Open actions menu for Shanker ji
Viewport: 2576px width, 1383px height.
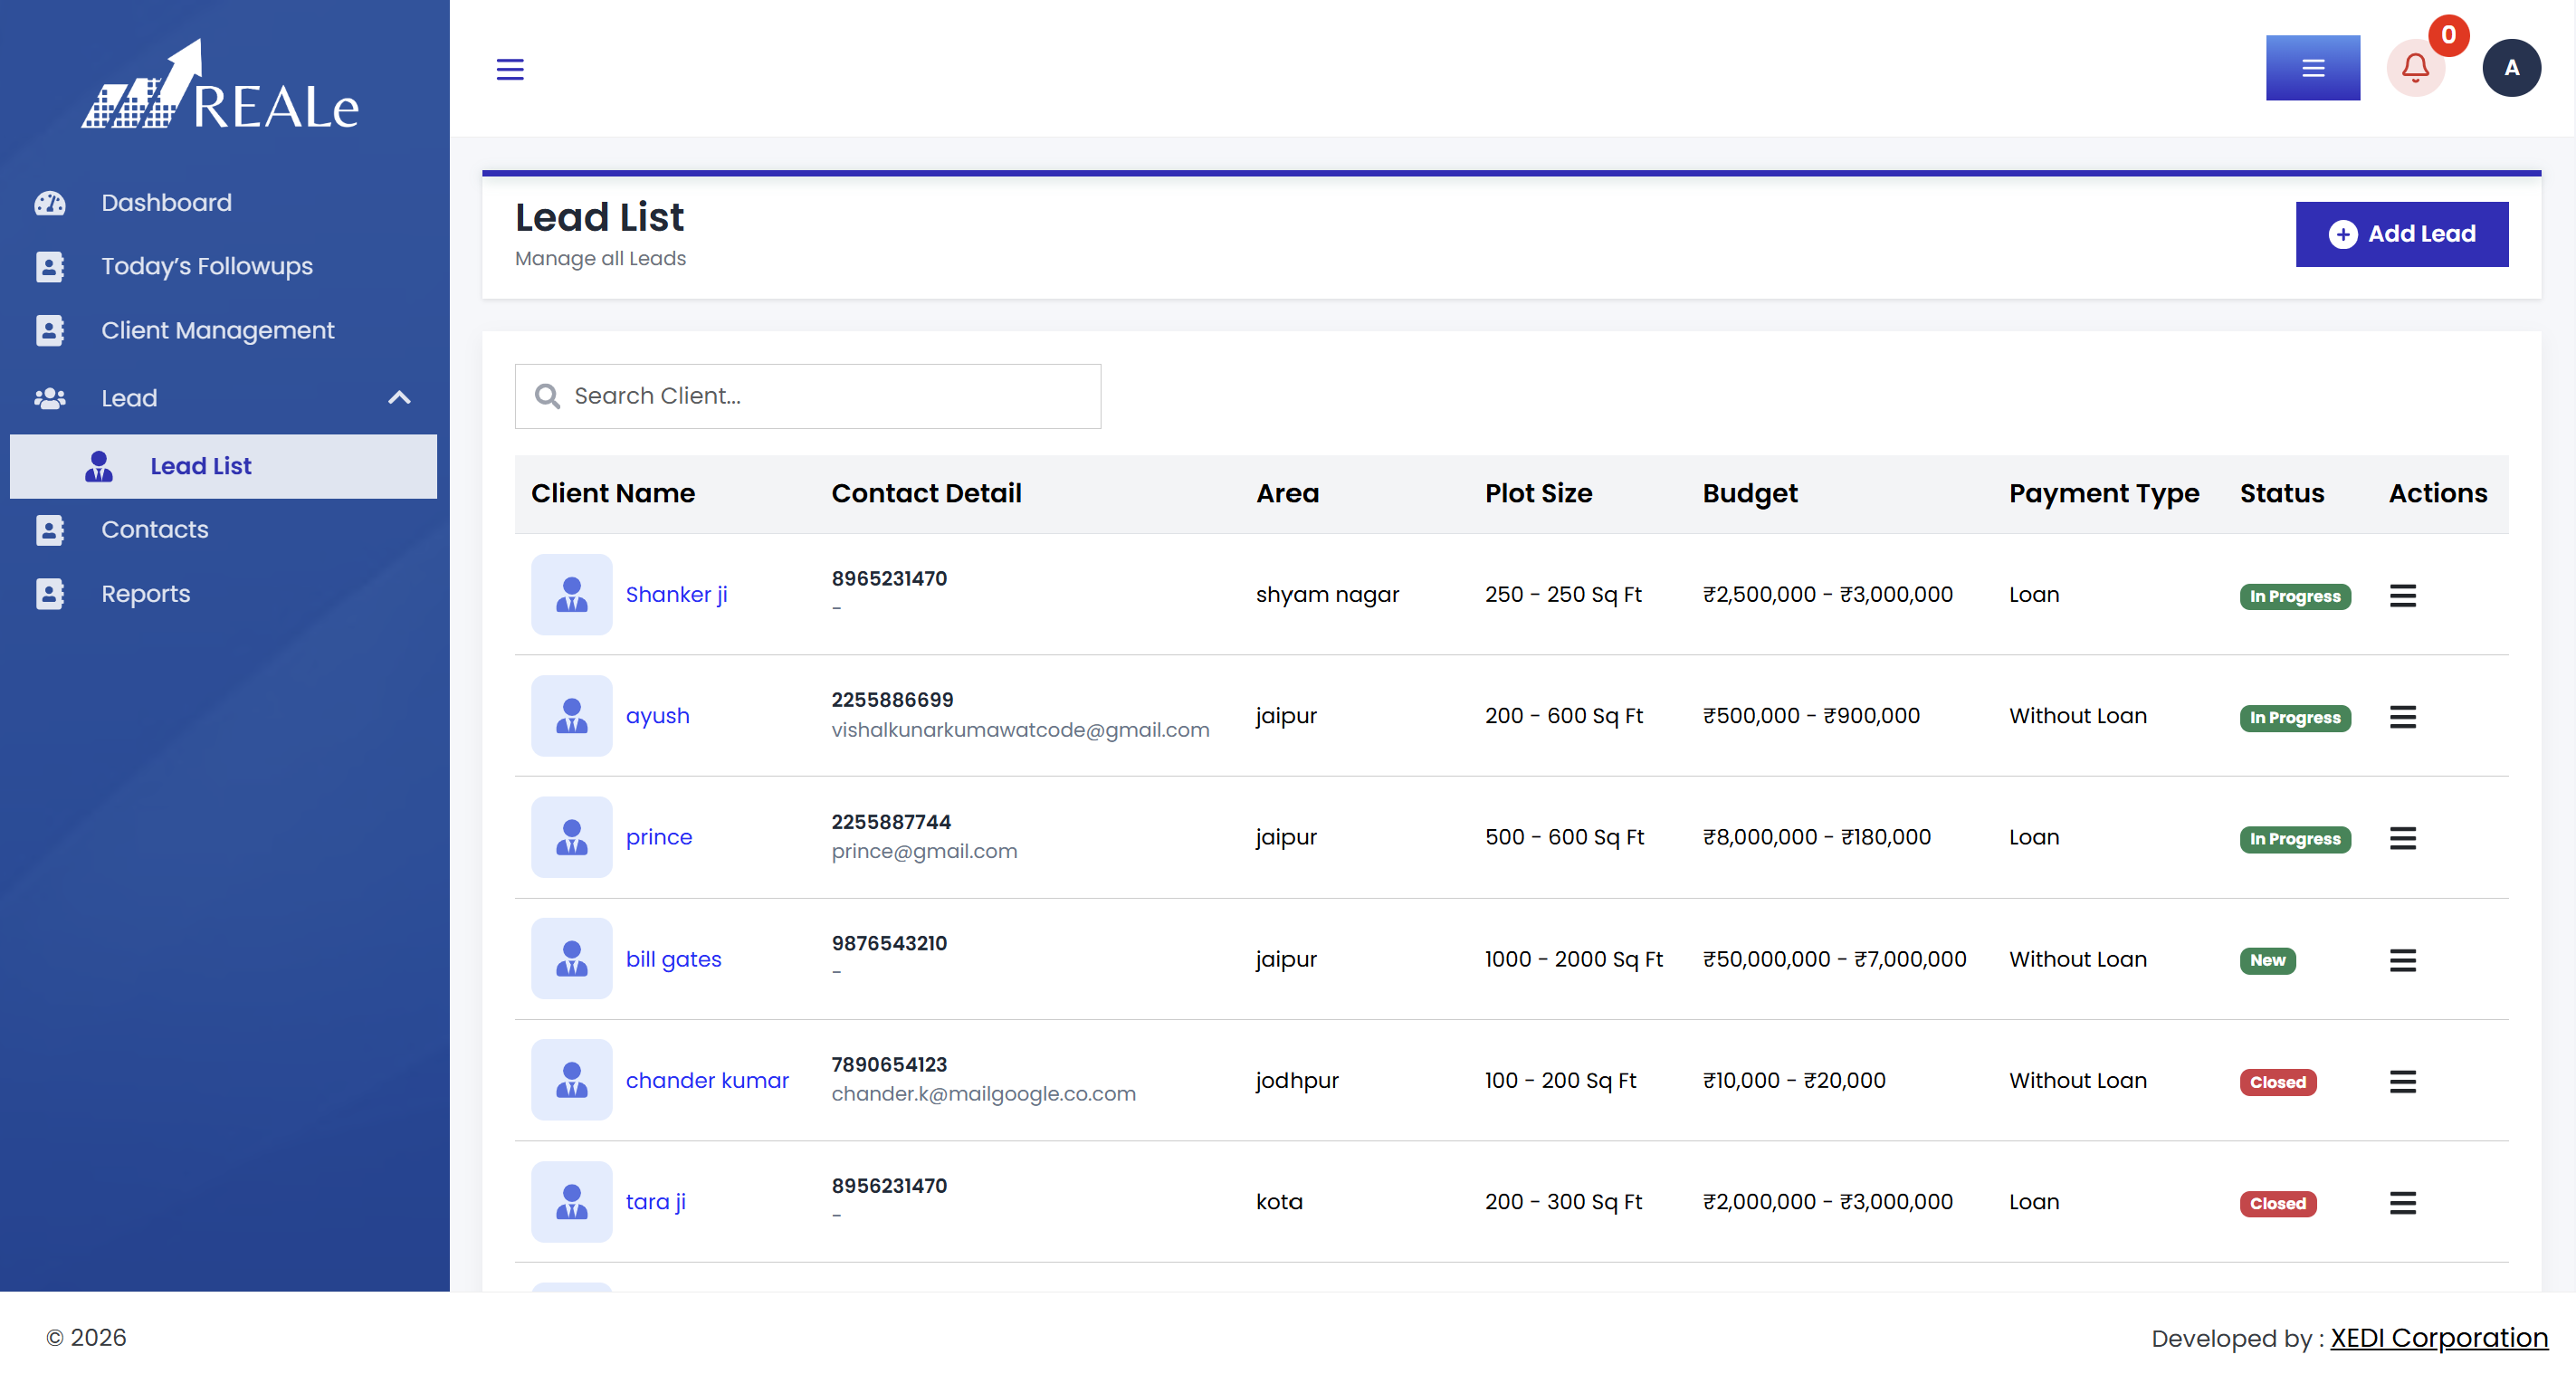pyautogui.click(x=2402, y=595)
